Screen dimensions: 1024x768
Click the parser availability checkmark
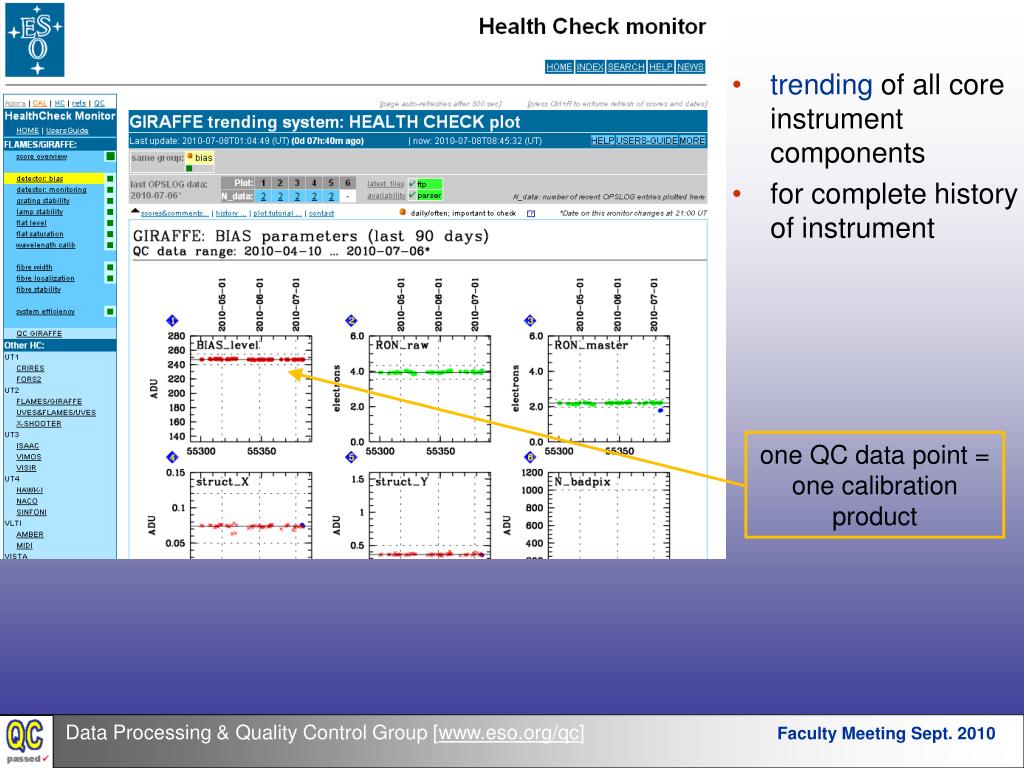412,195
